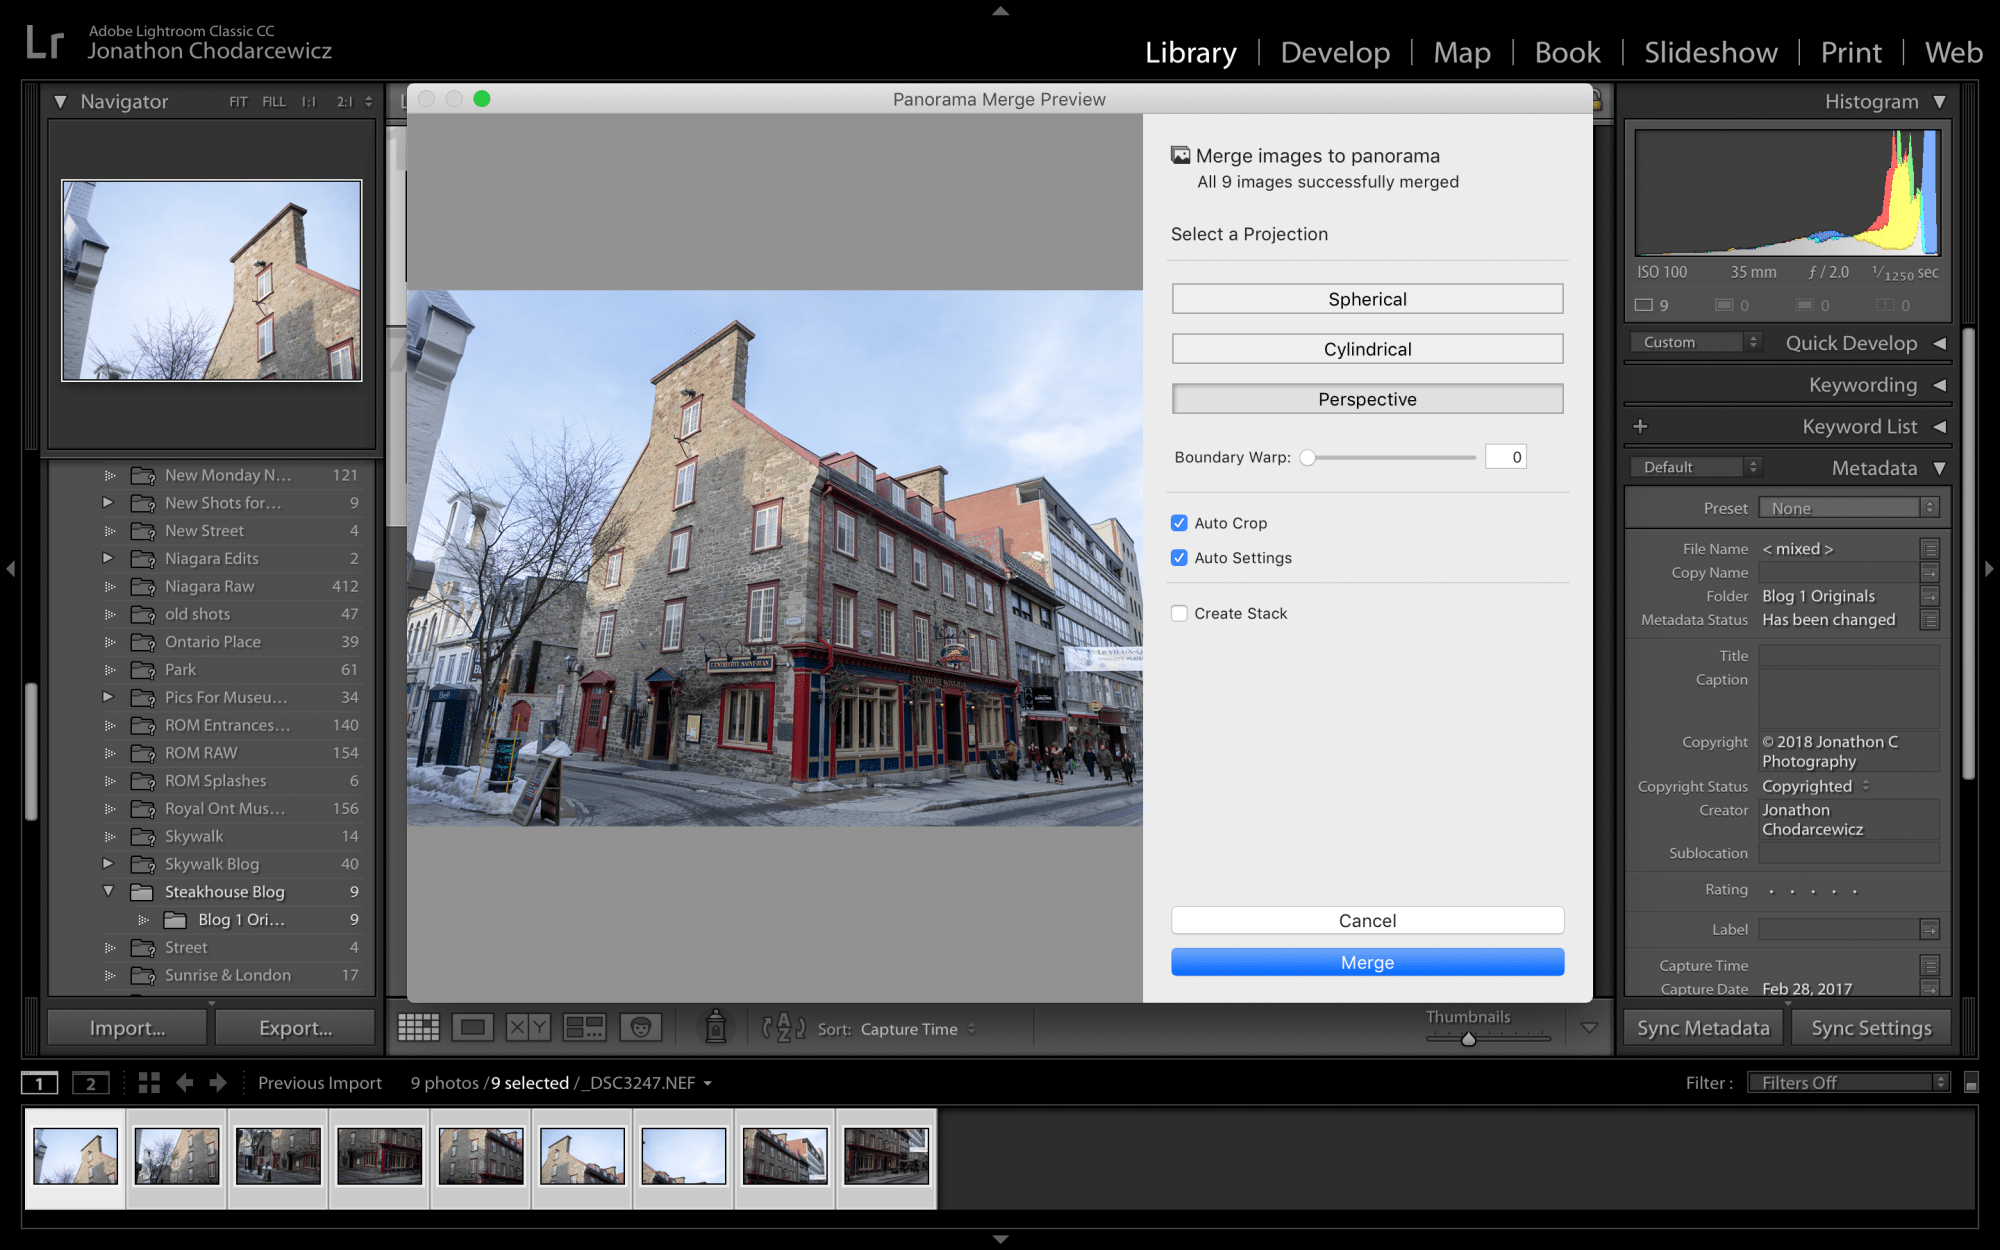Select the Painter spray can tool

pyautogui.click(x=716, y=1028)
